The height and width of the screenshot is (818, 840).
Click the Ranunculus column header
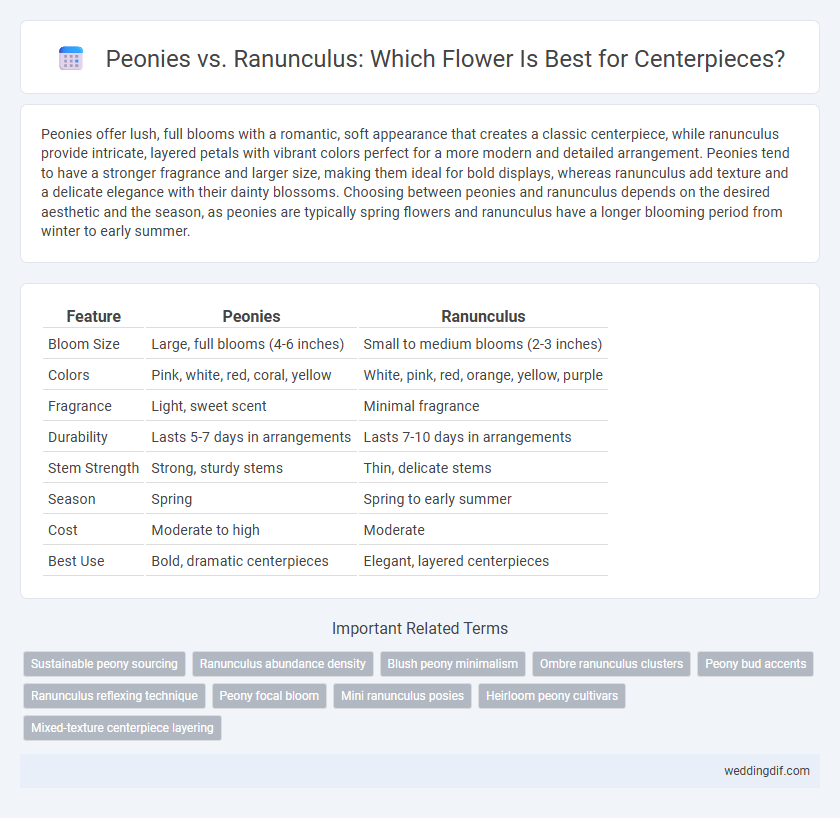coord(483,317)
